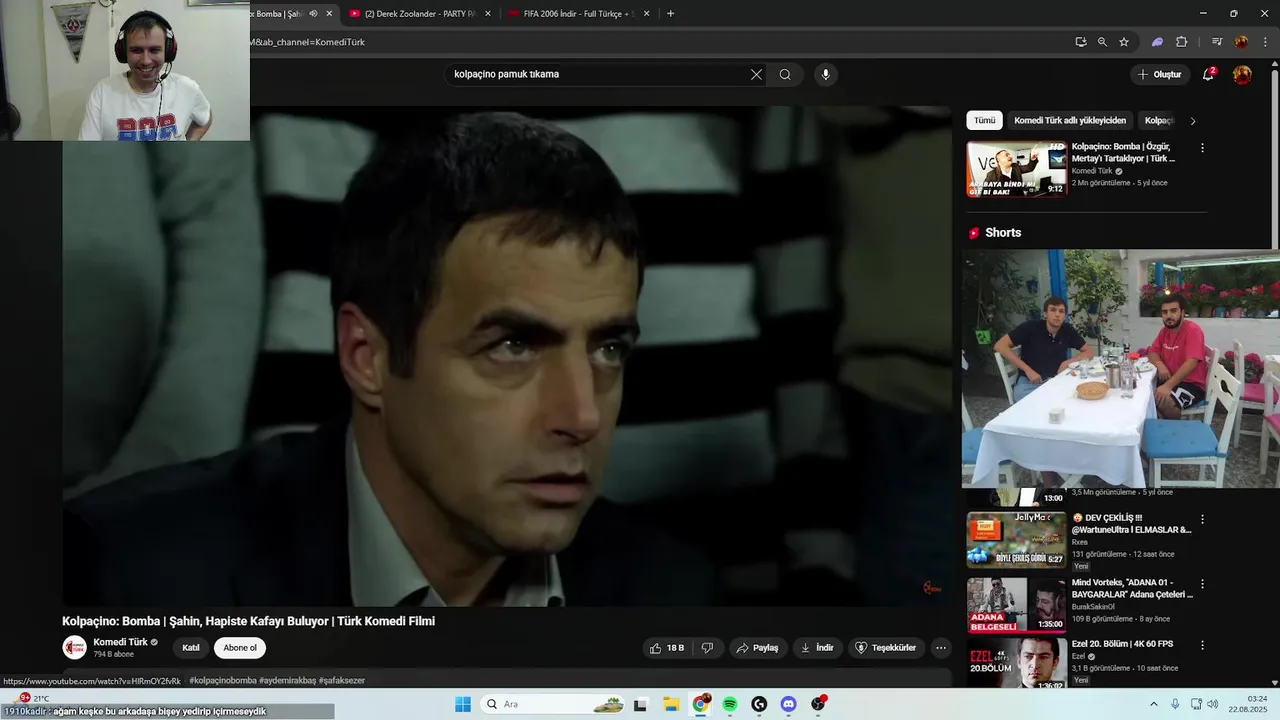Open Task View on the taskbar
Viewport: 1280px width, 720px height.
click(640, 704)
